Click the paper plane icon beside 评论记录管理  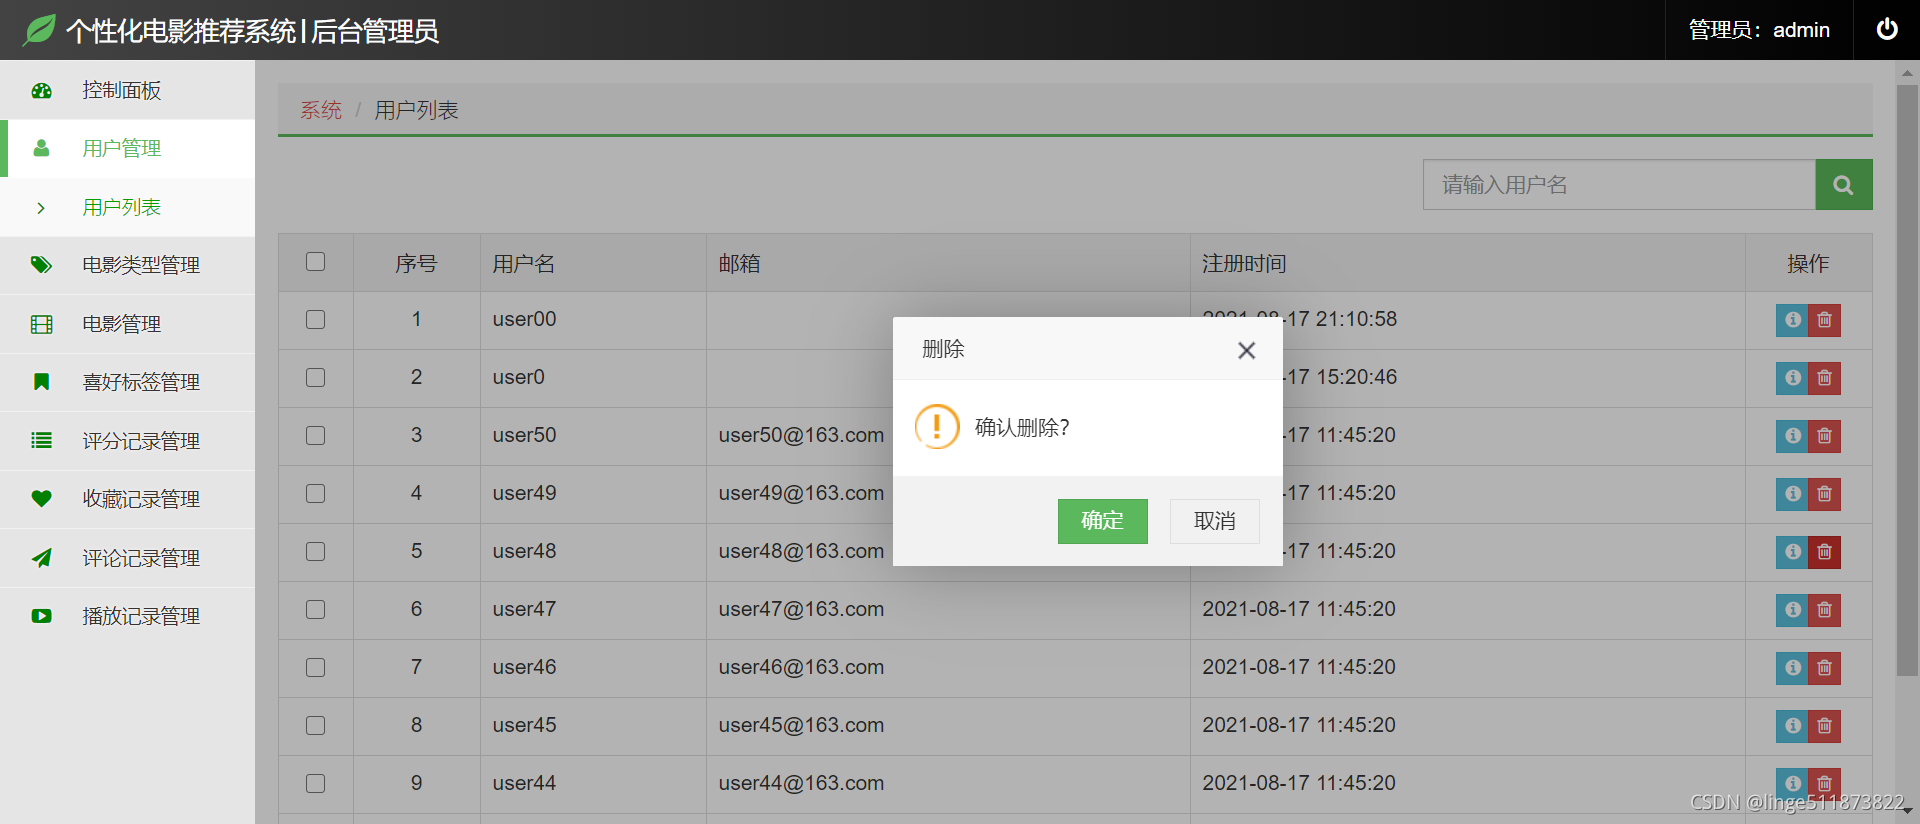[41, 557]
